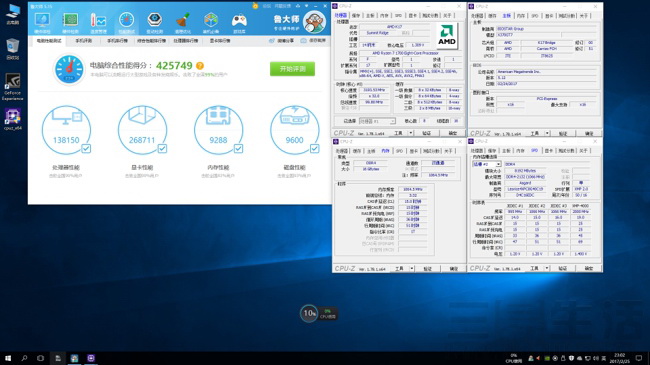Image resolution: width=650 pixels, height=365 pixels.
Task: Open the Windows Start menu
Action: 8,358
